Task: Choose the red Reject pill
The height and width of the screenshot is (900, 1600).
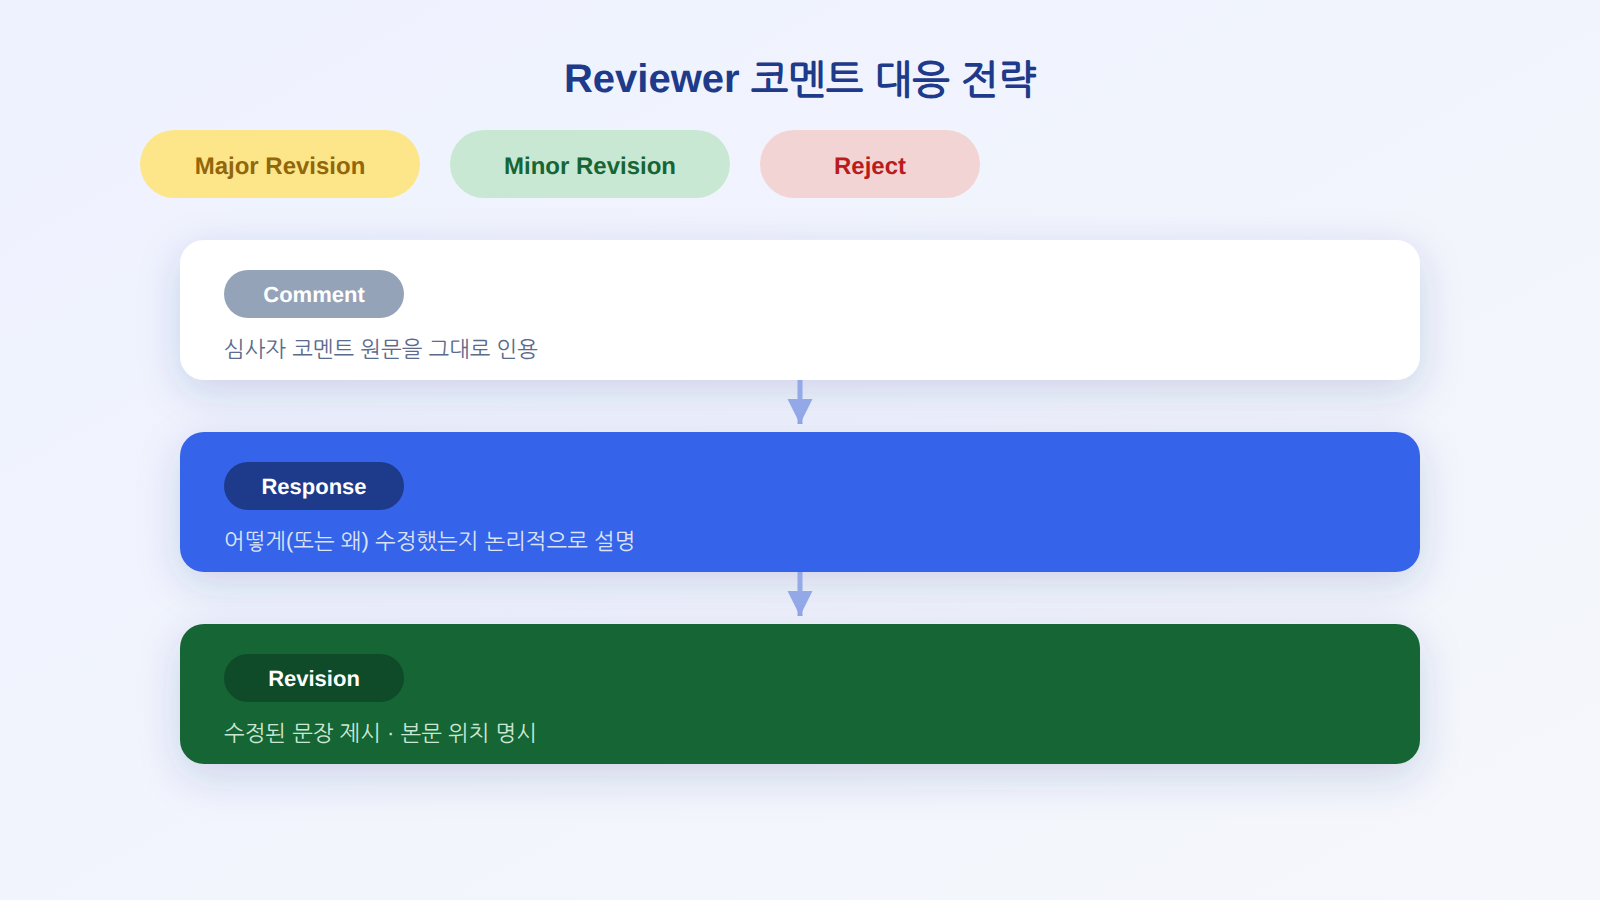Action: click(870, 164)
